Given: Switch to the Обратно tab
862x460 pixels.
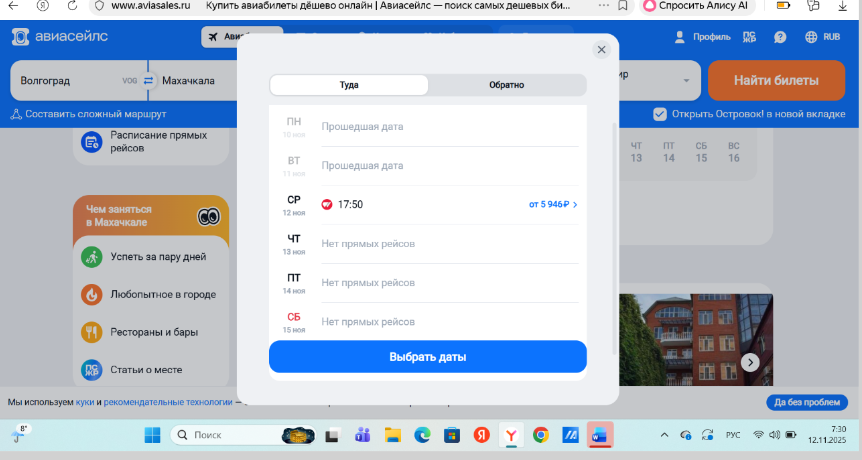Looking at the screenshot, I should pyautogui.click(x=507, y=85).
